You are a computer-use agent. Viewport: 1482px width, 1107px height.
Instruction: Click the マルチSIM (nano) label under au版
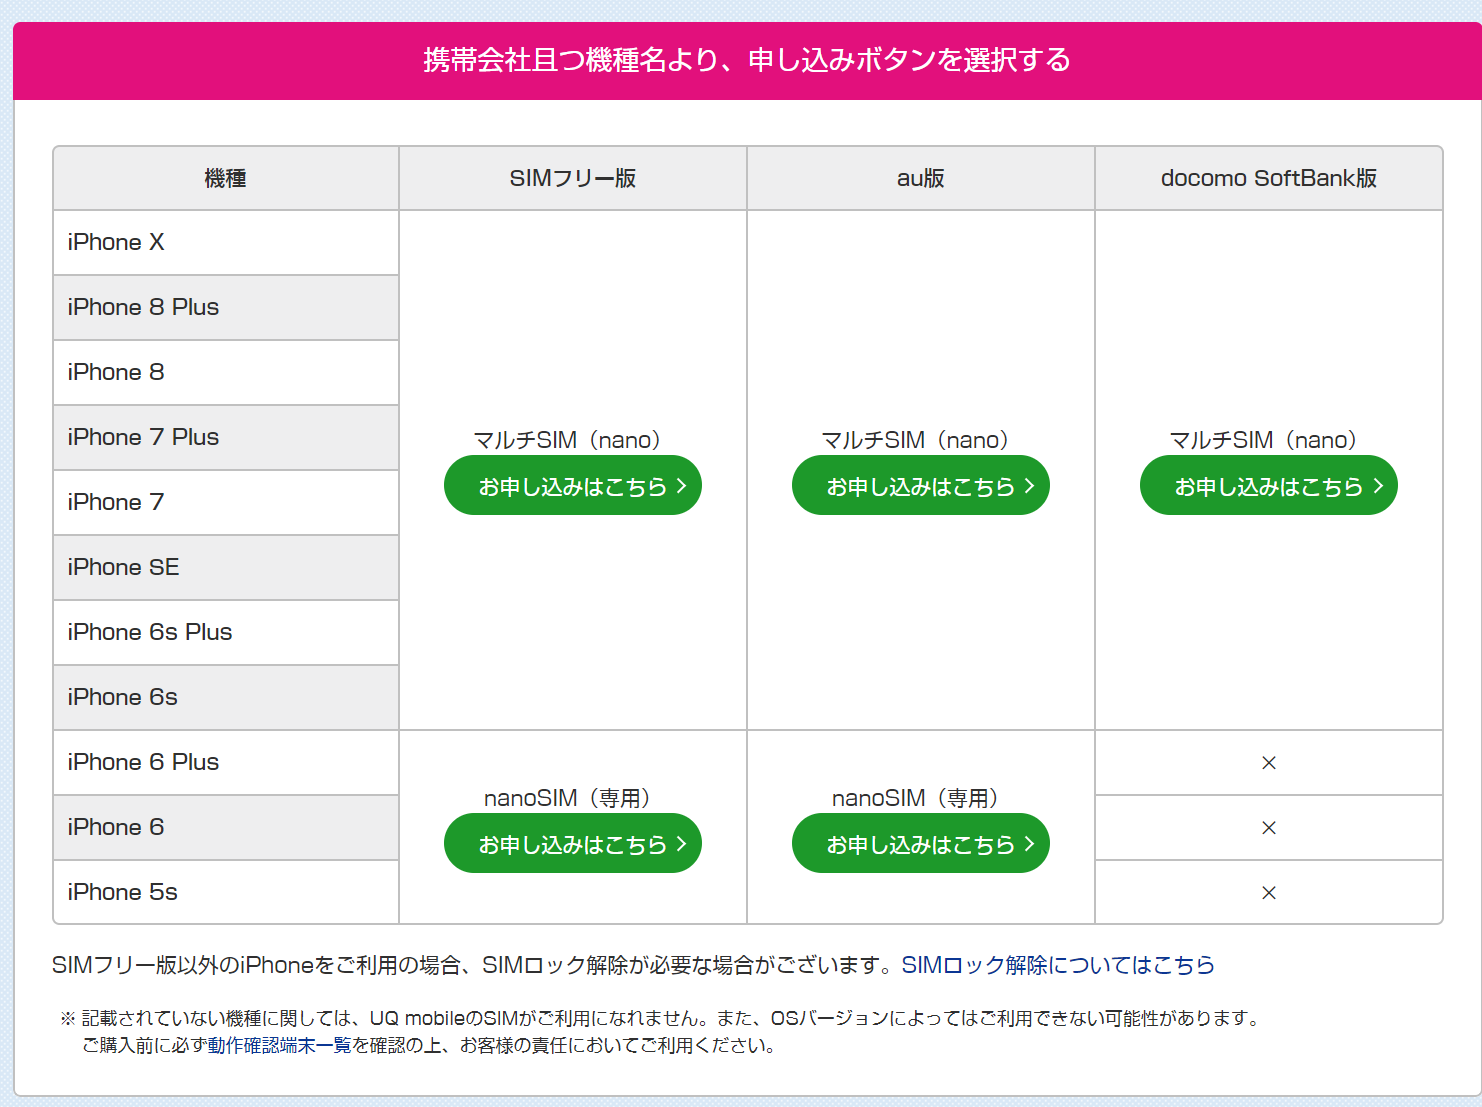[x=915, y=440]
